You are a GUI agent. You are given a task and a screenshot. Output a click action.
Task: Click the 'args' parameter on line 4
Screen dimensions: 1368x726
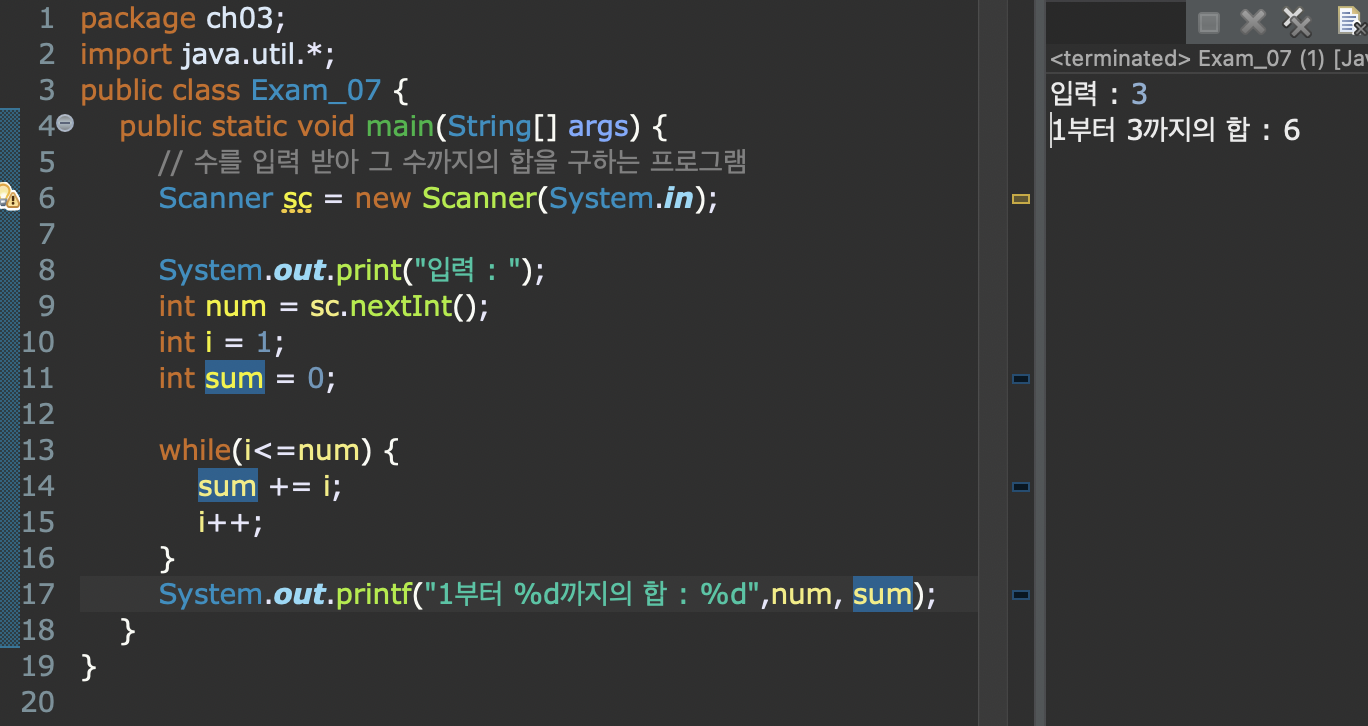[598, 127]
